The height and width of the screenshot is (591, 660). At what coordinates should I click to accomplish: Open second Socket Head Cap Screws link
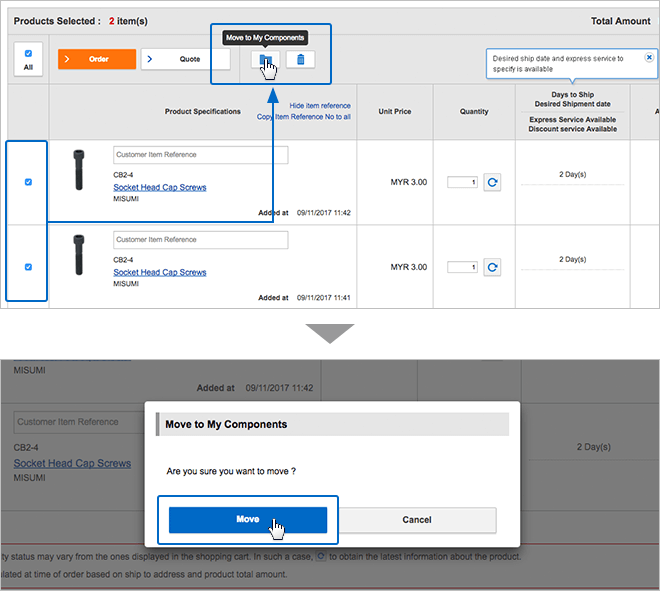[160, 272]
